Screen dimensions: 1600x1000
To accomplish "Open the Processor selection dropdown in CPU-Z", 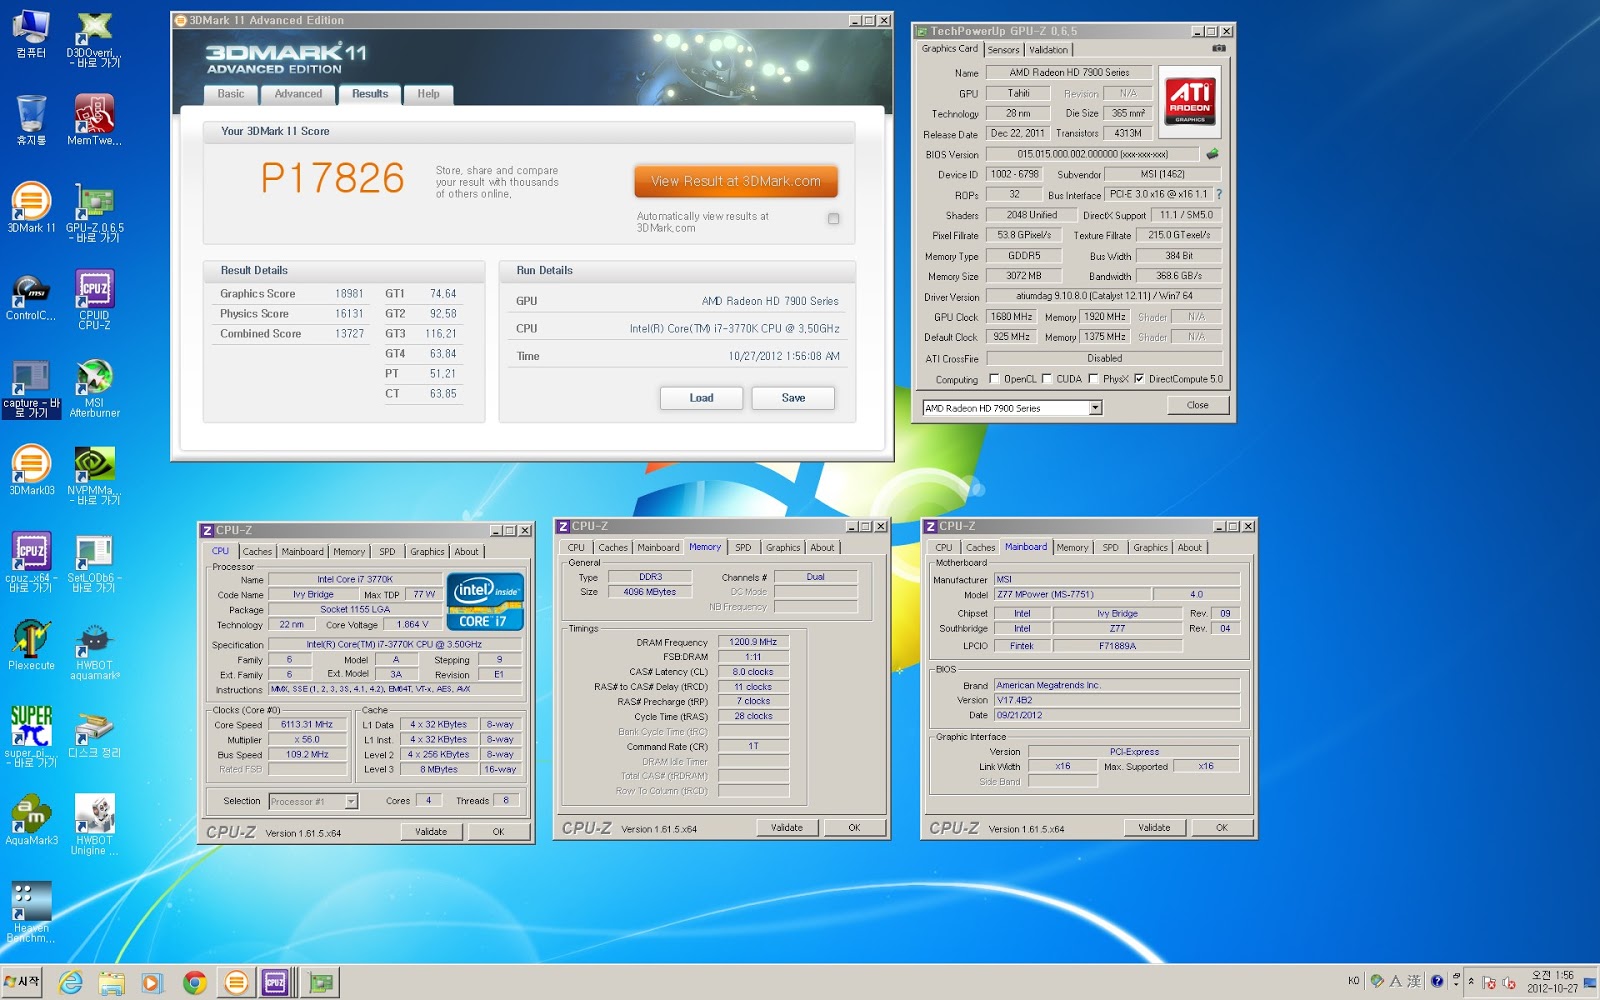I will pos(351,801).
